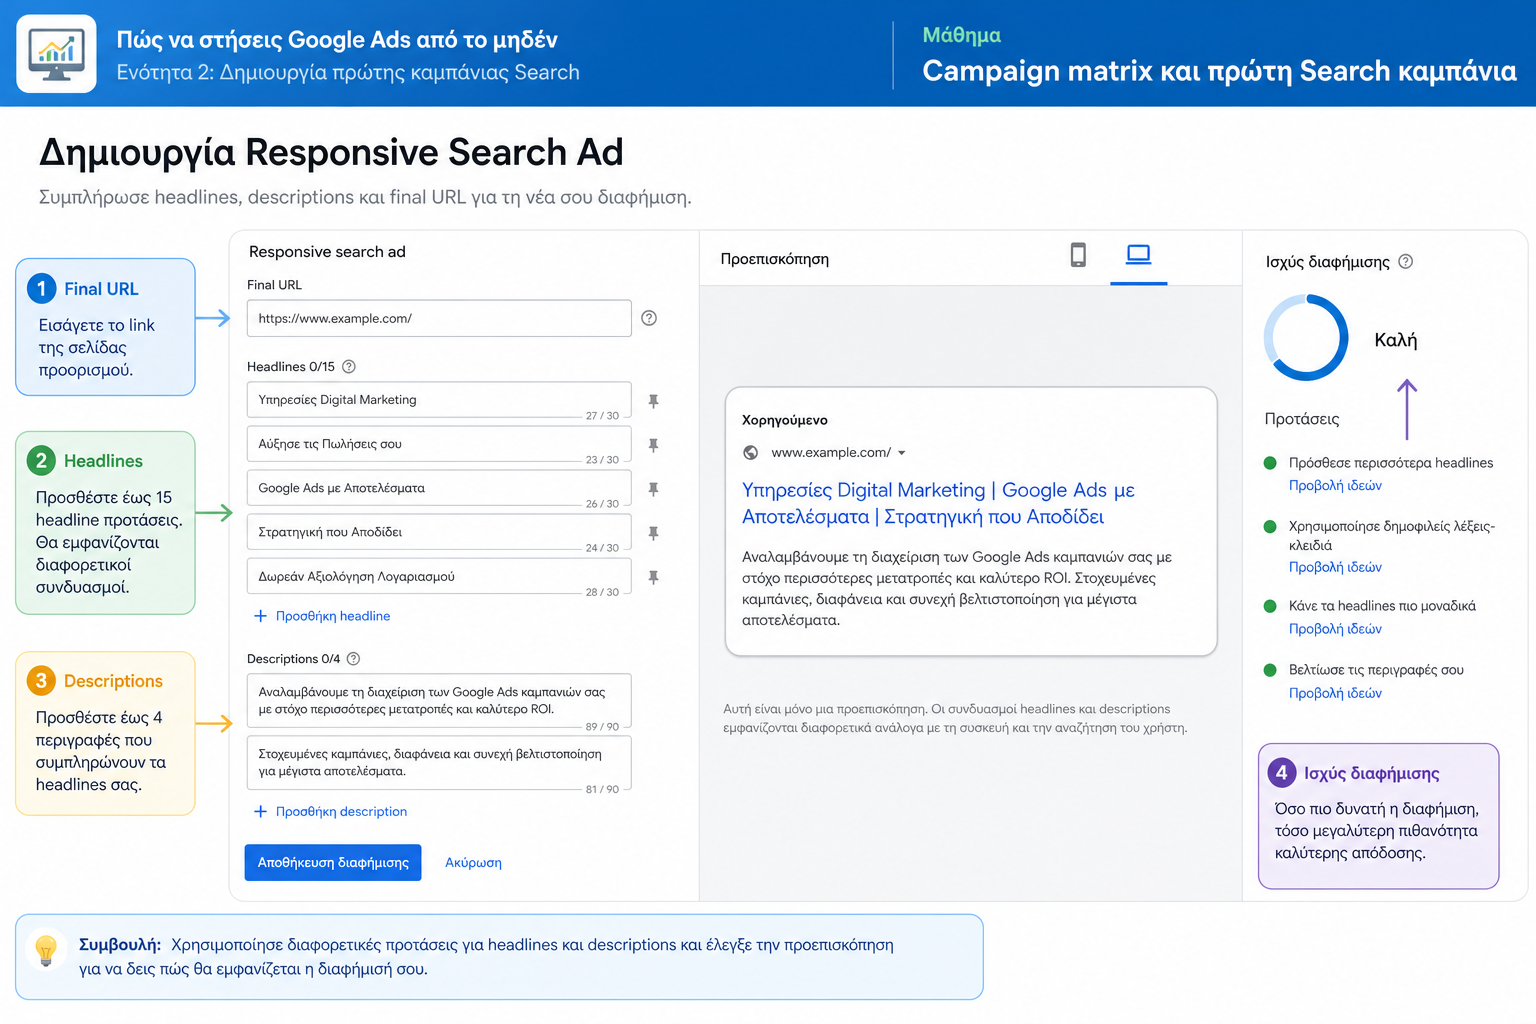Edit the 'Google Ads με Αποτελέσματα' field

[439, 488]
